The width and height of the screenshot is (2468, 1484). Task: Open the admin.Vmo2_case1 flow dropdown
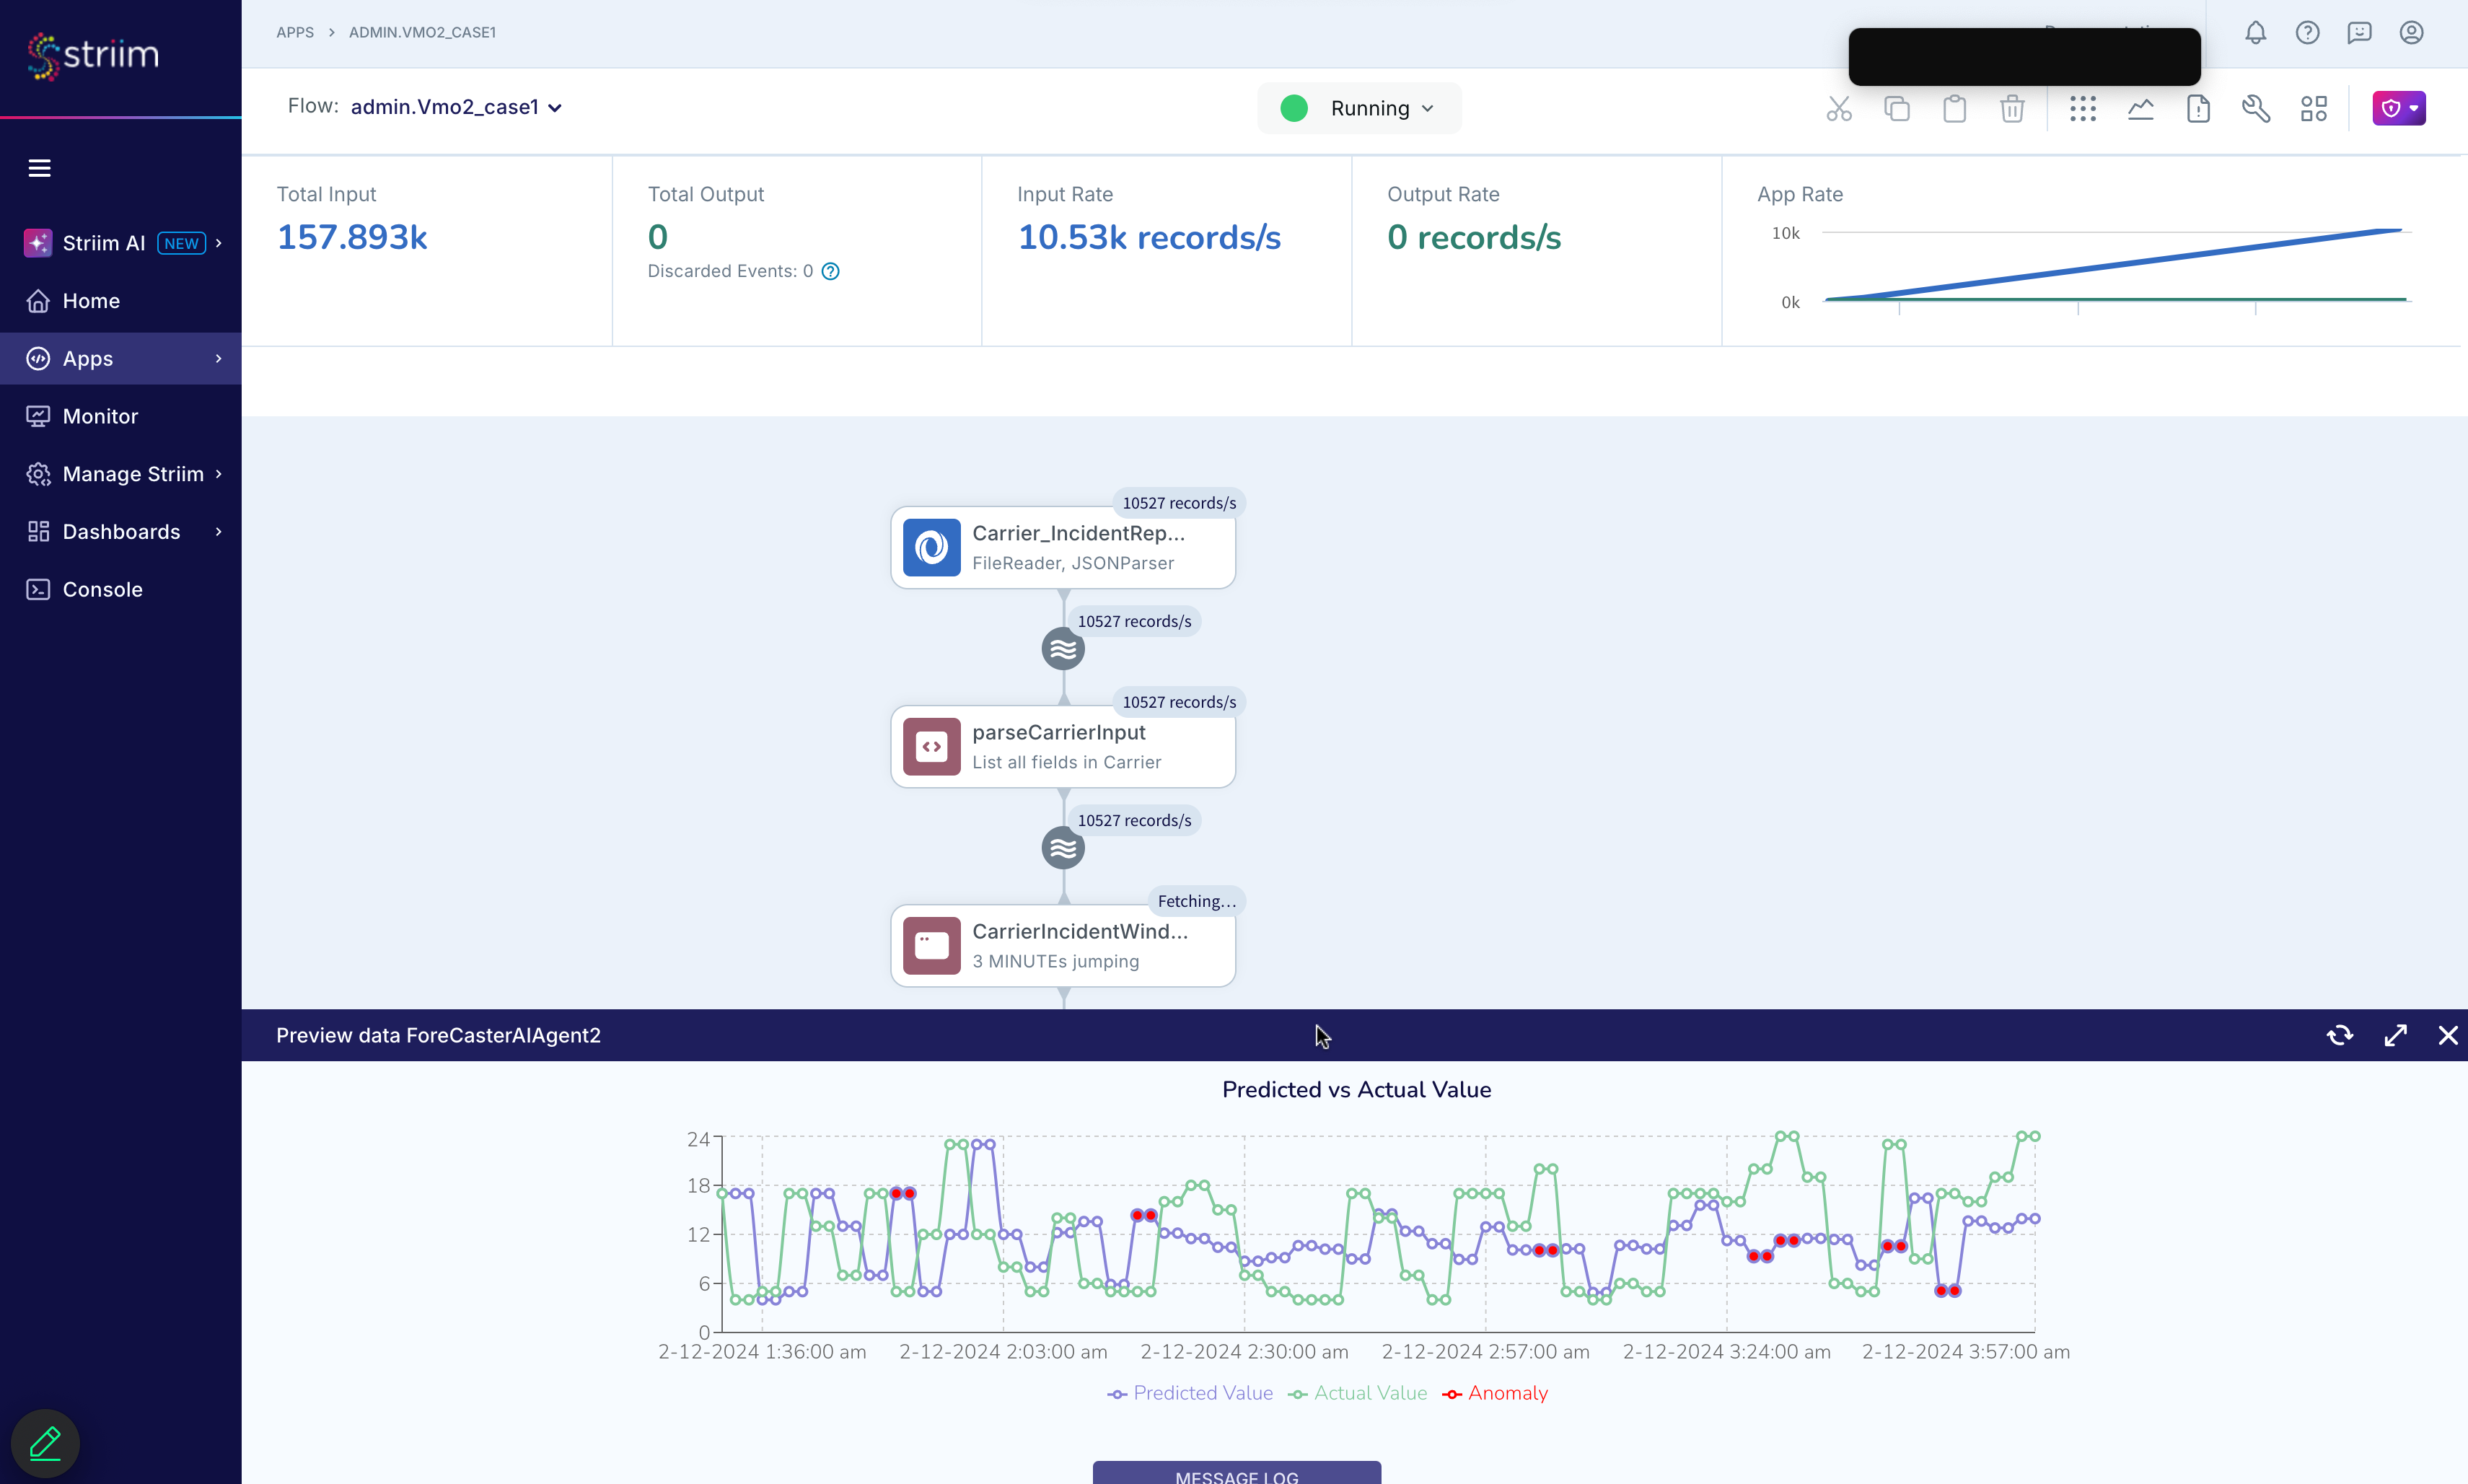coord(456,107)
